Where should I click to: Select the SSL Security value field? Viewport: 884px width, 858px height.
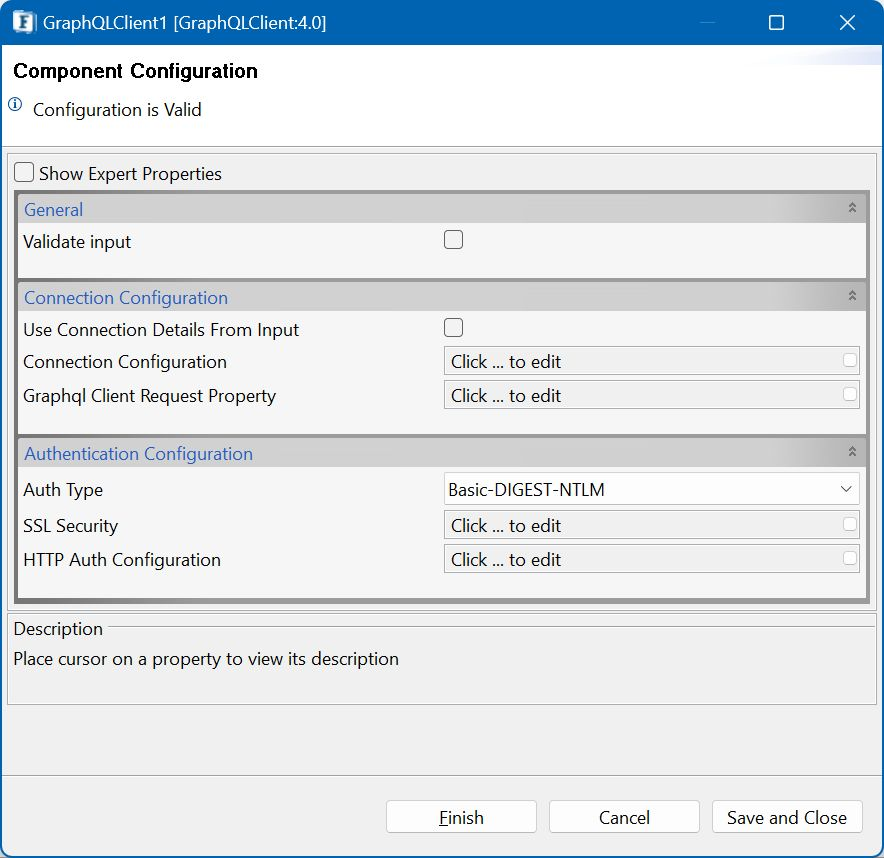point(651,525)
